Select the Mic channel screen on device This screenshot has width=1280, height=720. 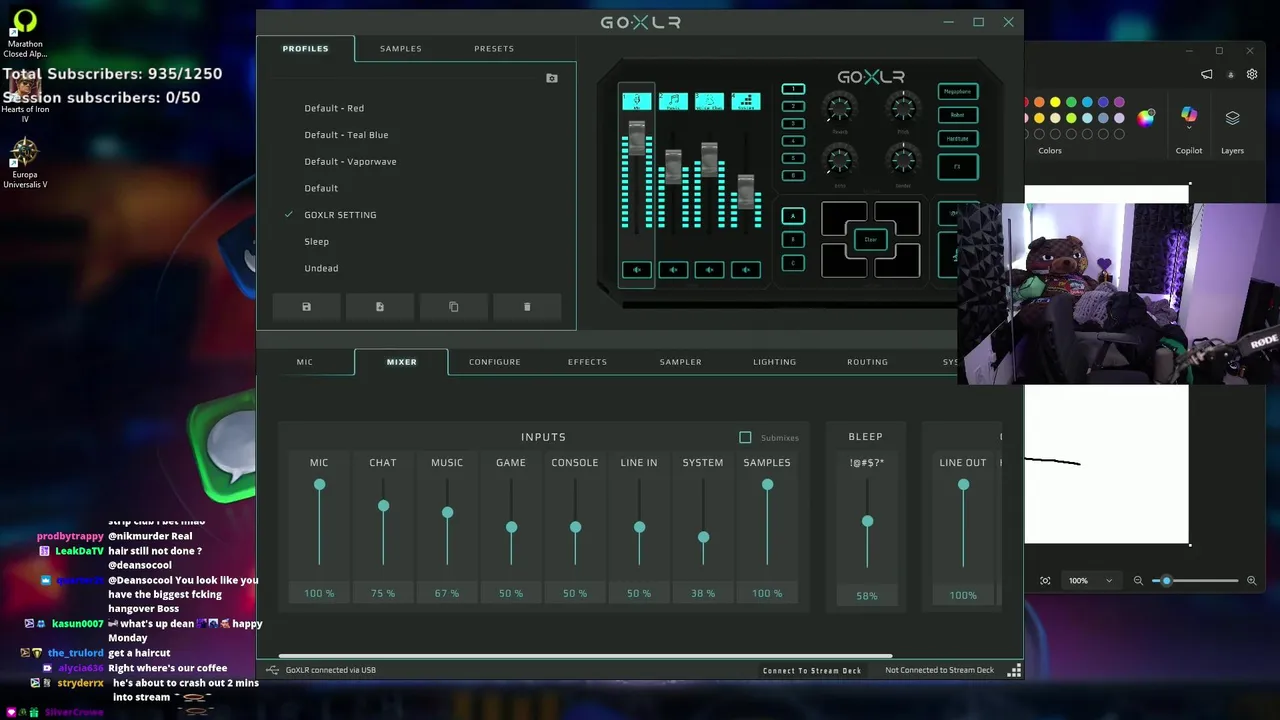click(636, 101)
